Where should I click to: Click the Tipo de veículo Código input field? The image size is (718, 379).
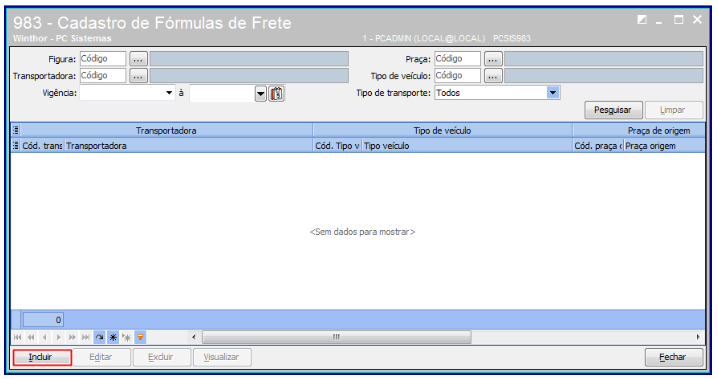pyautogui.click(x=457, y=76)
